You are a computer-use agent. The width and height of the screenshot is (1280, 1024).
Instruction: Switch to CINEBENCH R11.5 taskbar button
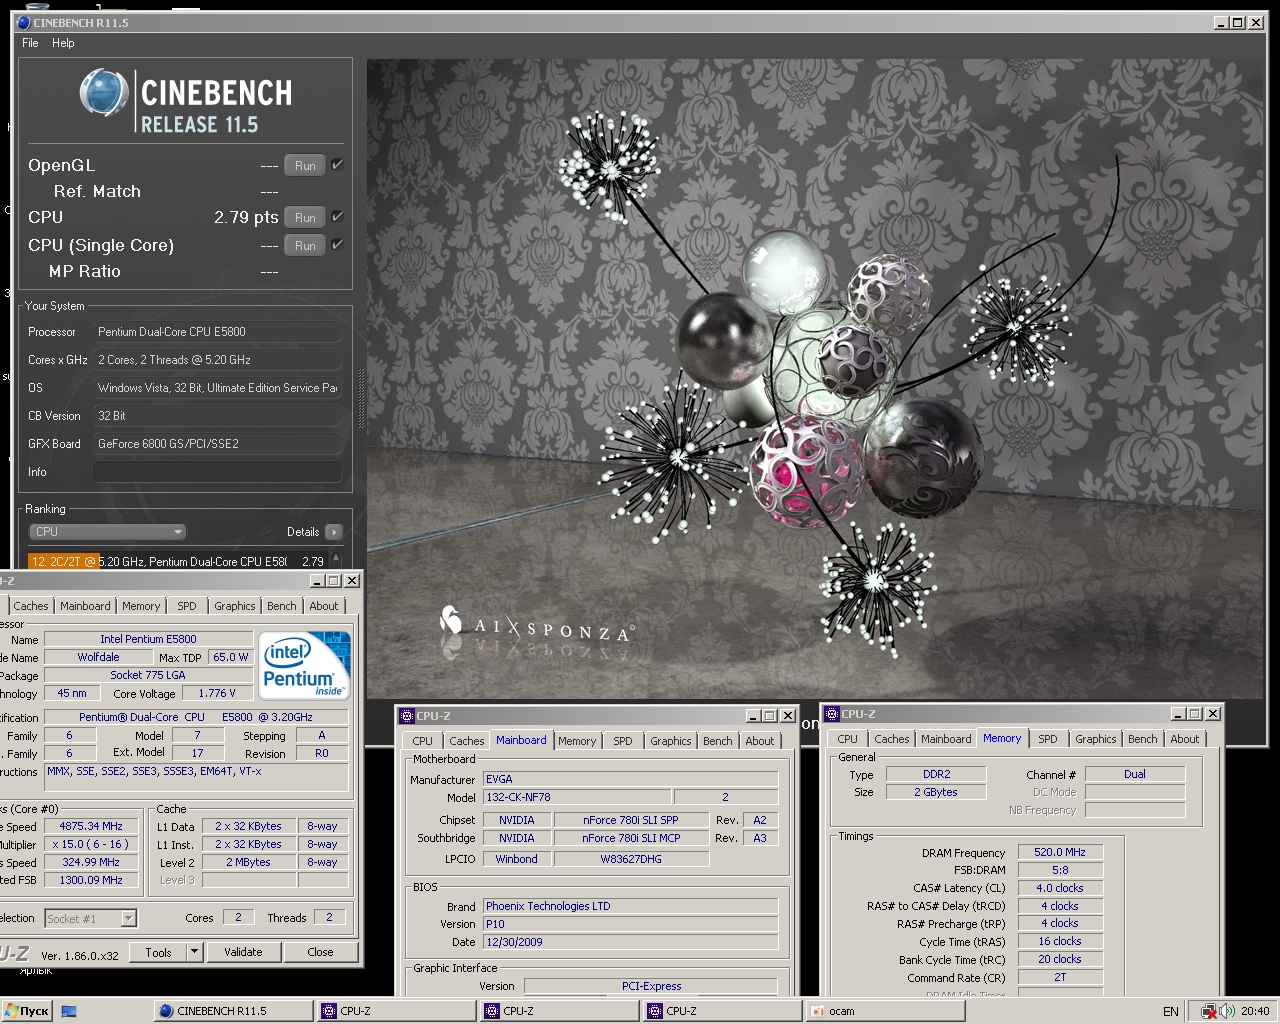(x=233, y=1011)
